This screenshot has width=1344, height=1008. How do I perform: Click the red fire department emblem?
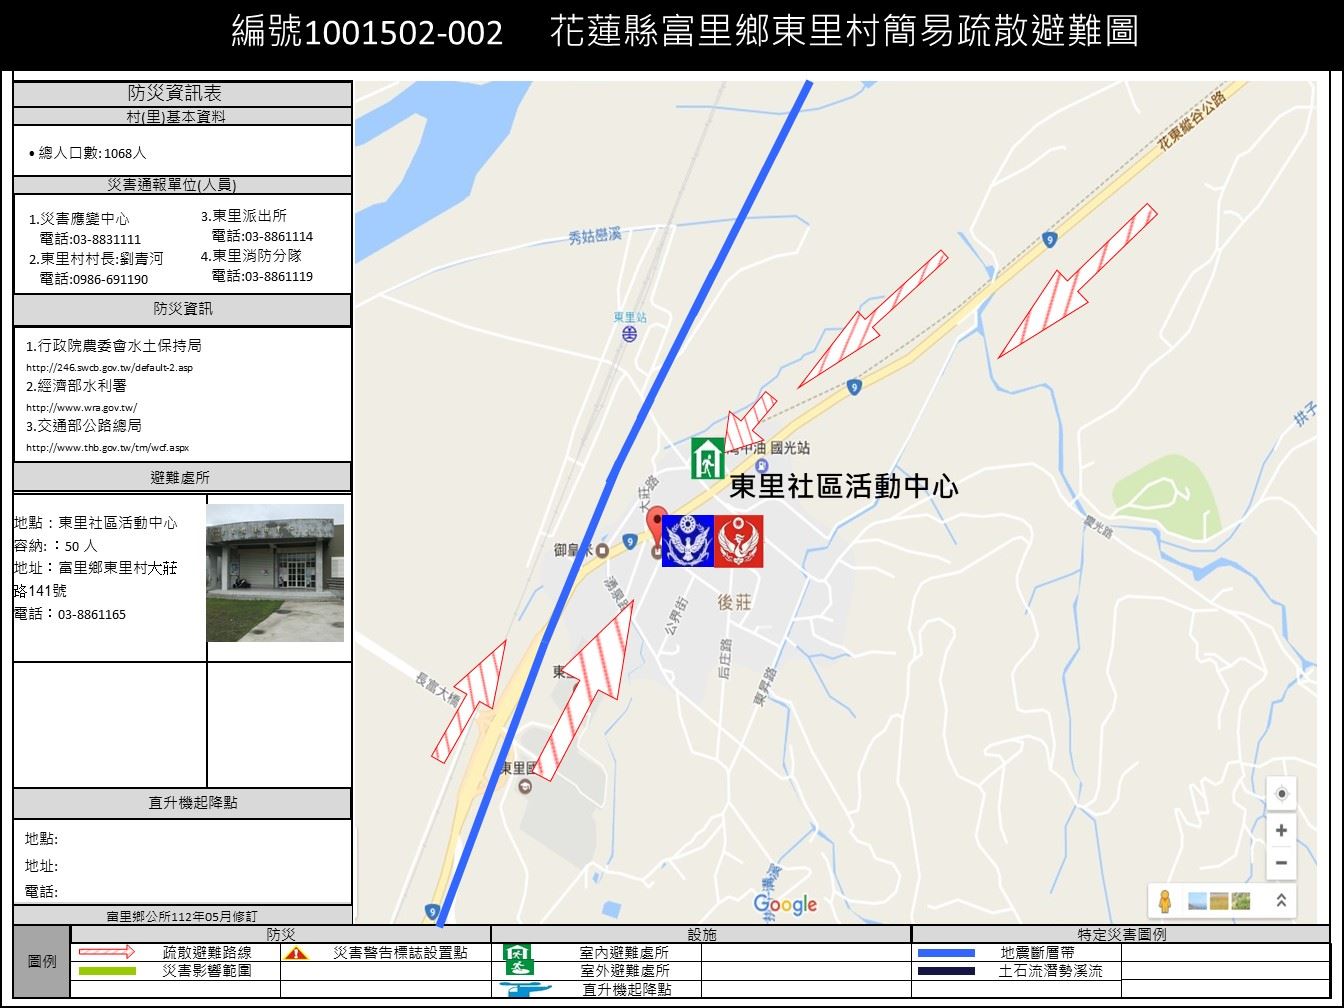coord(739,541)
